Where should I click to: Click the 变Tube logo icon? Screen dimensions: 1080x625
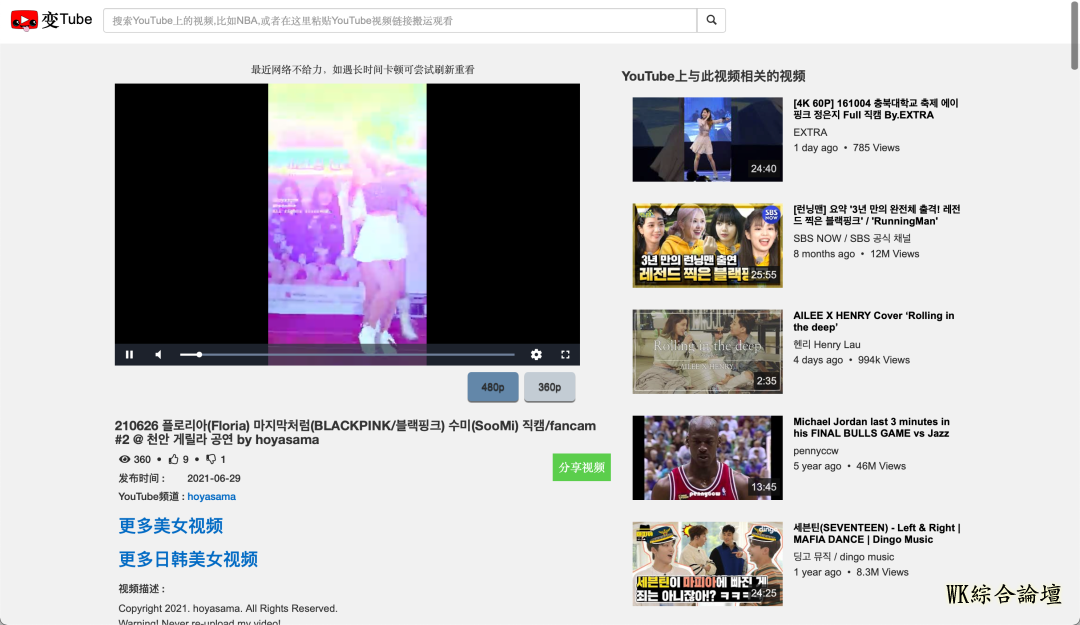pyautogui.click(x=24, y=21)
